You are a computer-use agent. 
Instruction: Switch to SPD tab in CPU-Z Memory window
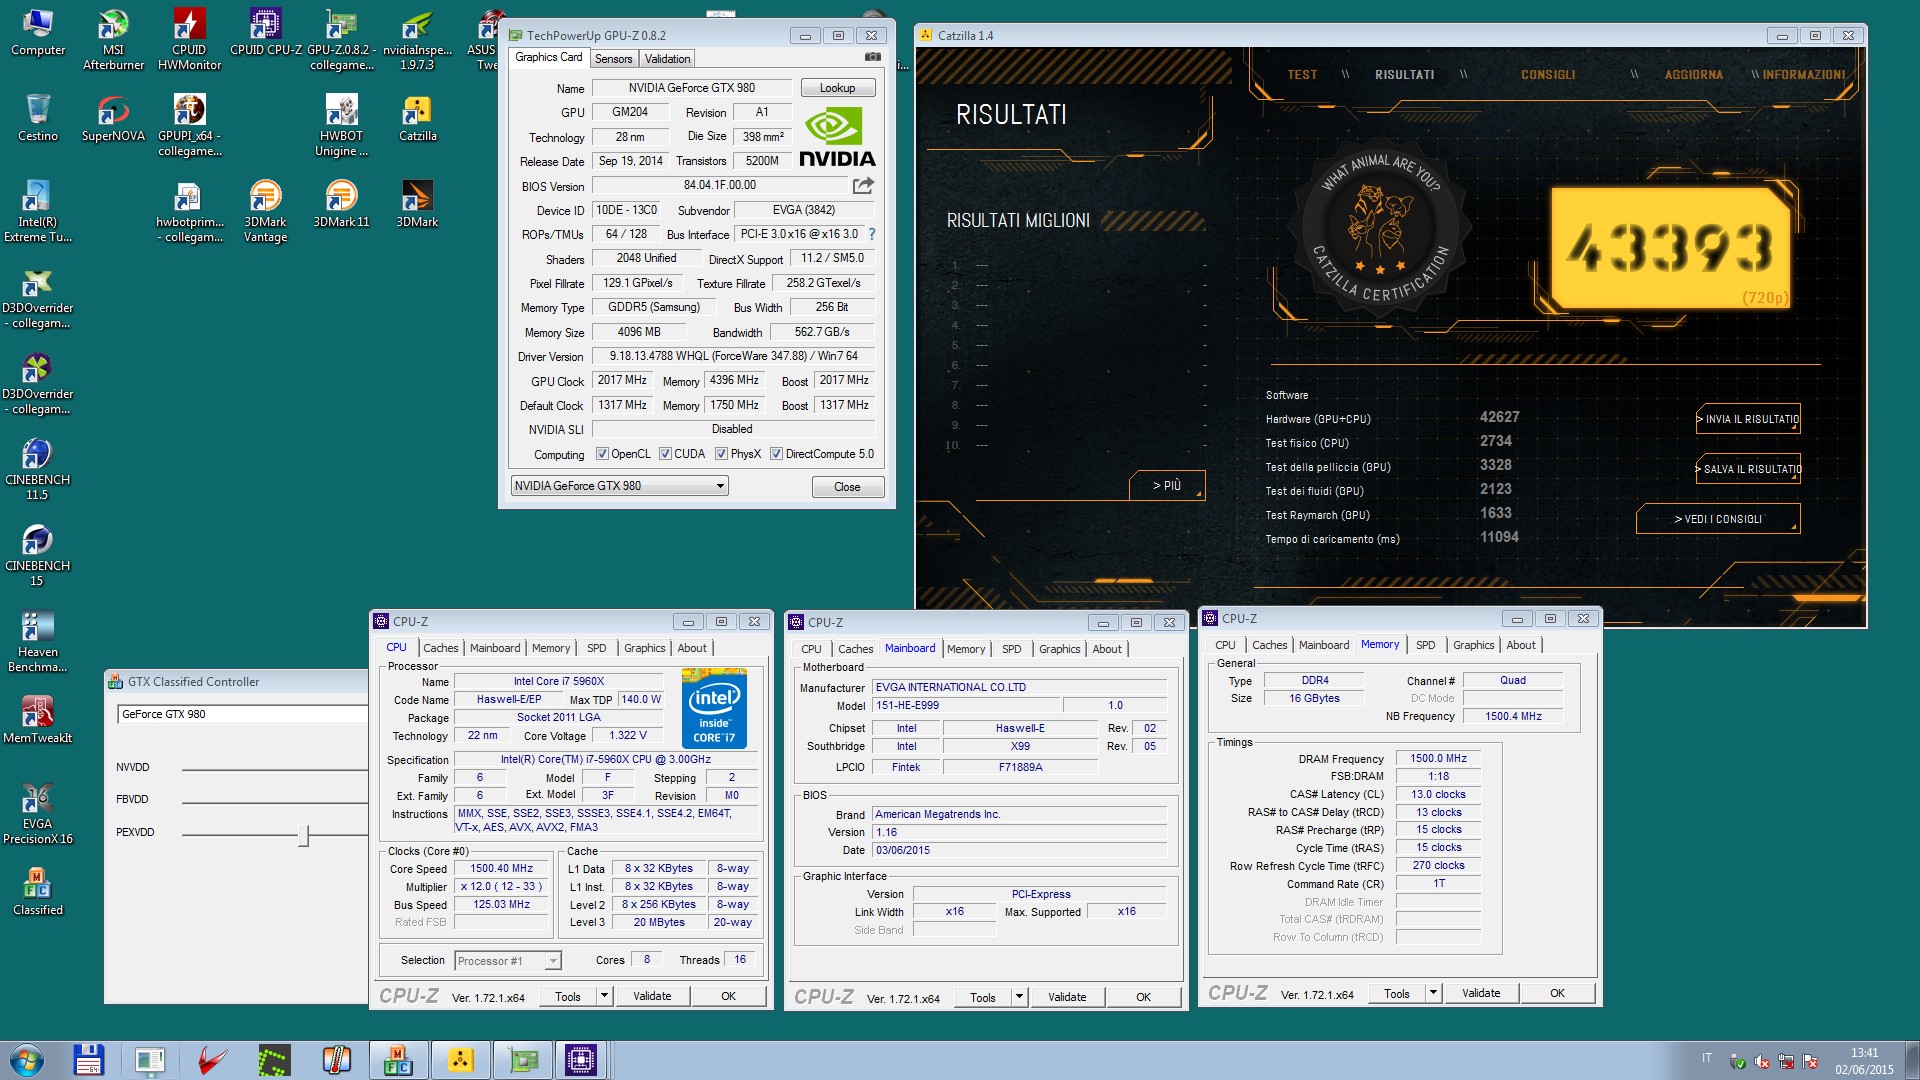pyautogui.click(x=1426, y=645)
